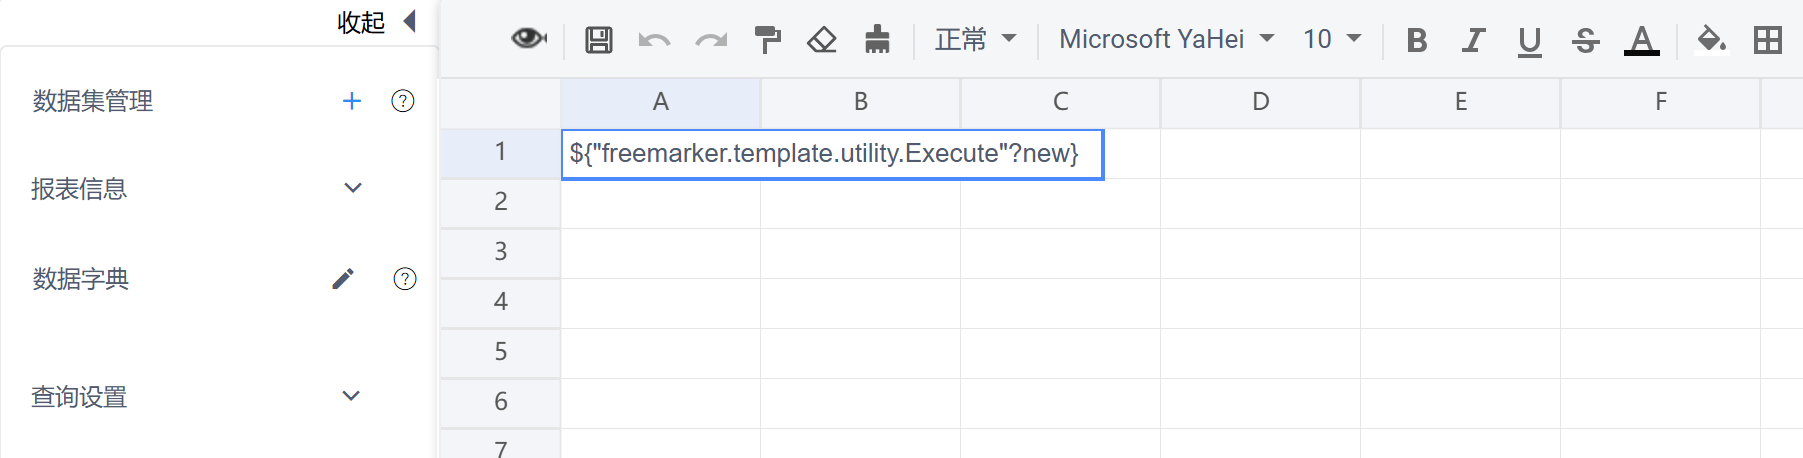Add a new dataset with plus icon
Image resolution: width=1803 pixels, height=458 pixels.
click(x=351, y=101)
